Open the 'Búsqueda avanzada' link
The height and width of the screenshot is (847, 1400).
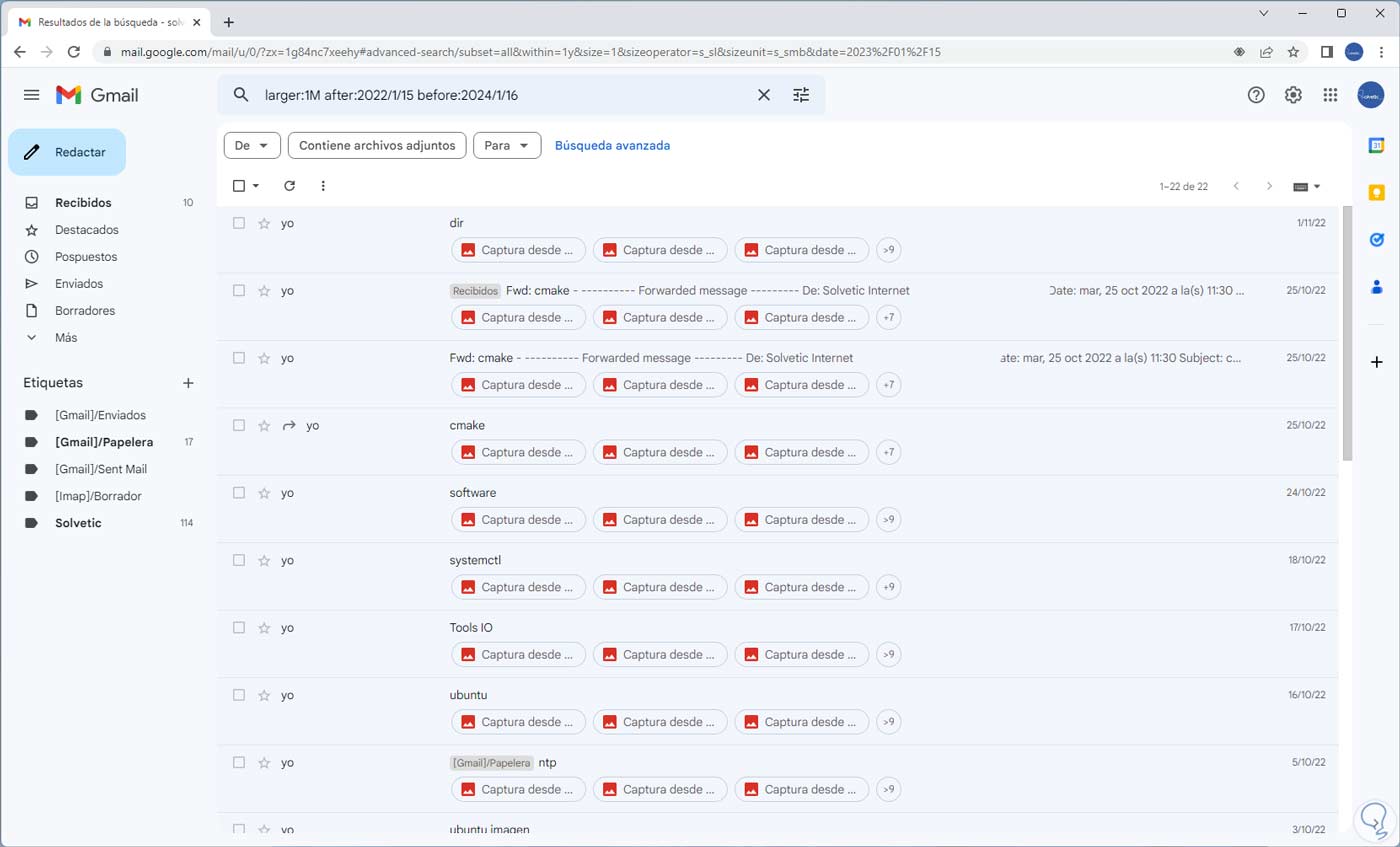click(612, 146)
